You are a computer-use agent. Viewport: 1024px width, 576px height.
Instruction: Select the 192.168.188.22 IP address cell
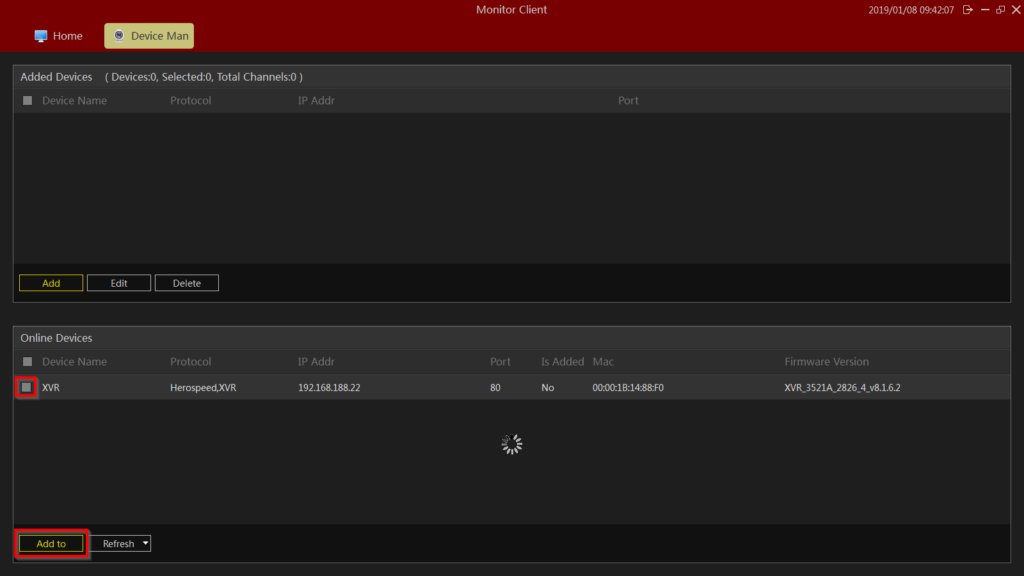click(329, 387)
